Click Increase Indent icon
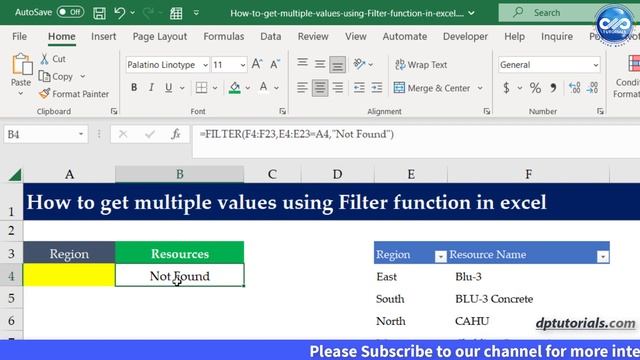The image size is (640, 360). 376,87
